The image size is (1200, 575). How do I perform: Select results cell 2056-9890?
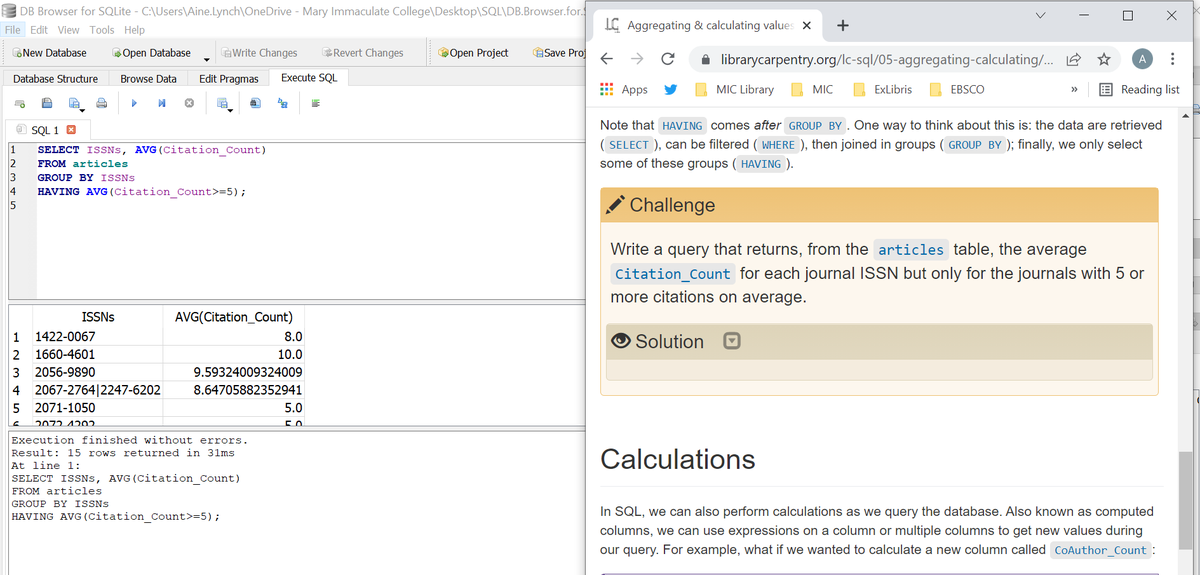(x=97, y=372)
